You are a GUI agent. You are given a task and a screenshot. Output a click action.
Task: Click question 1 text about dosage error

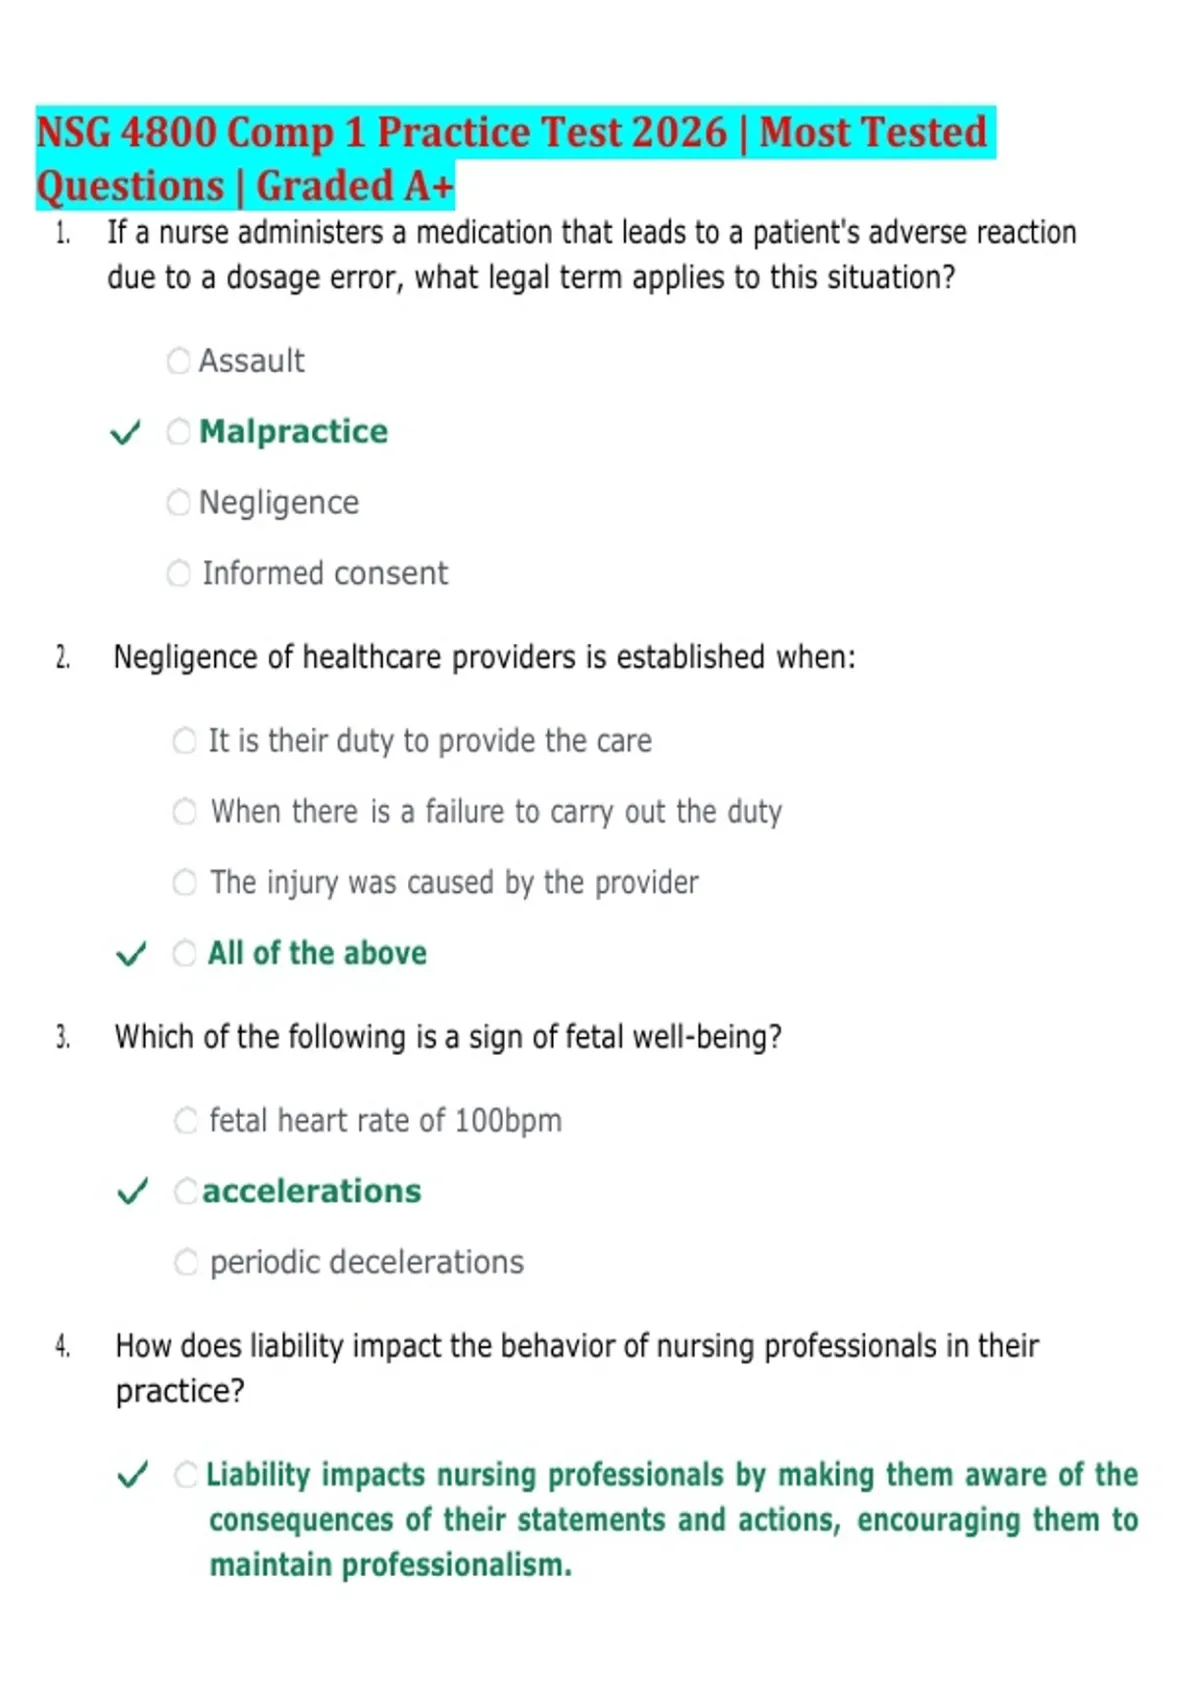pos(592,255)
